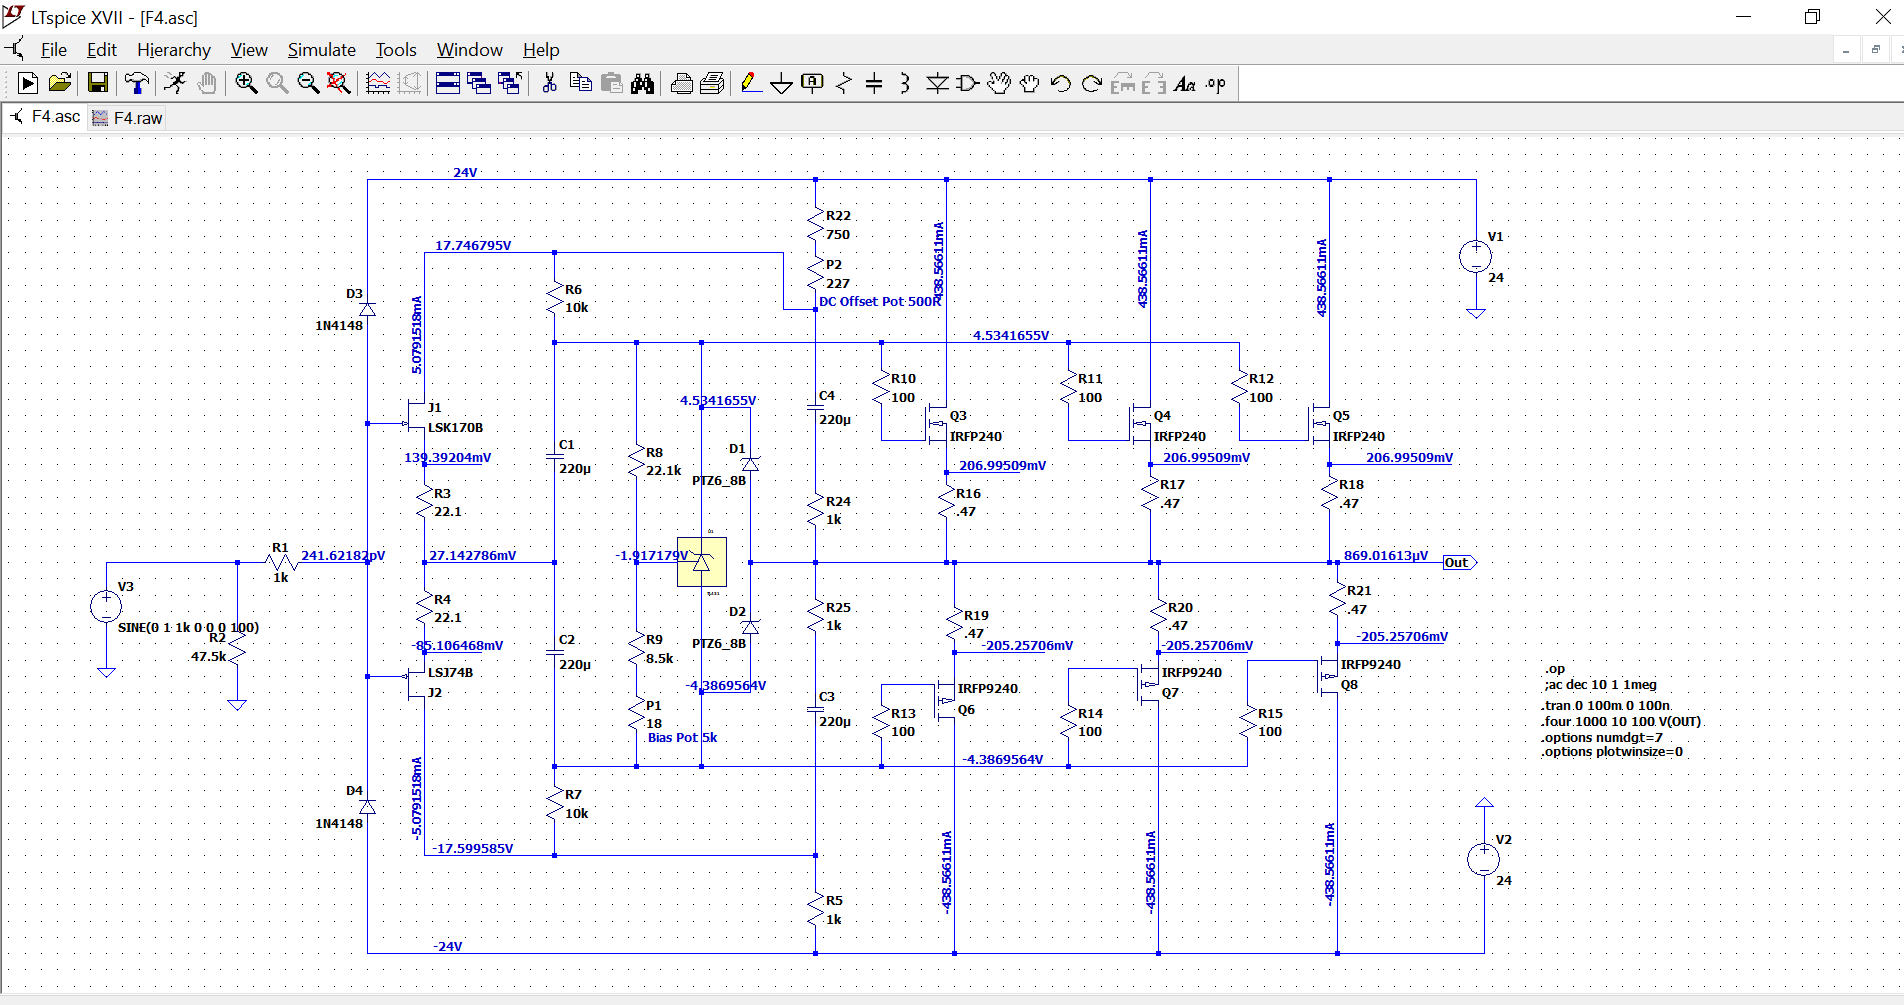
Task: Open the File menu
Action: pyautogui.click(x=54, y=50)
